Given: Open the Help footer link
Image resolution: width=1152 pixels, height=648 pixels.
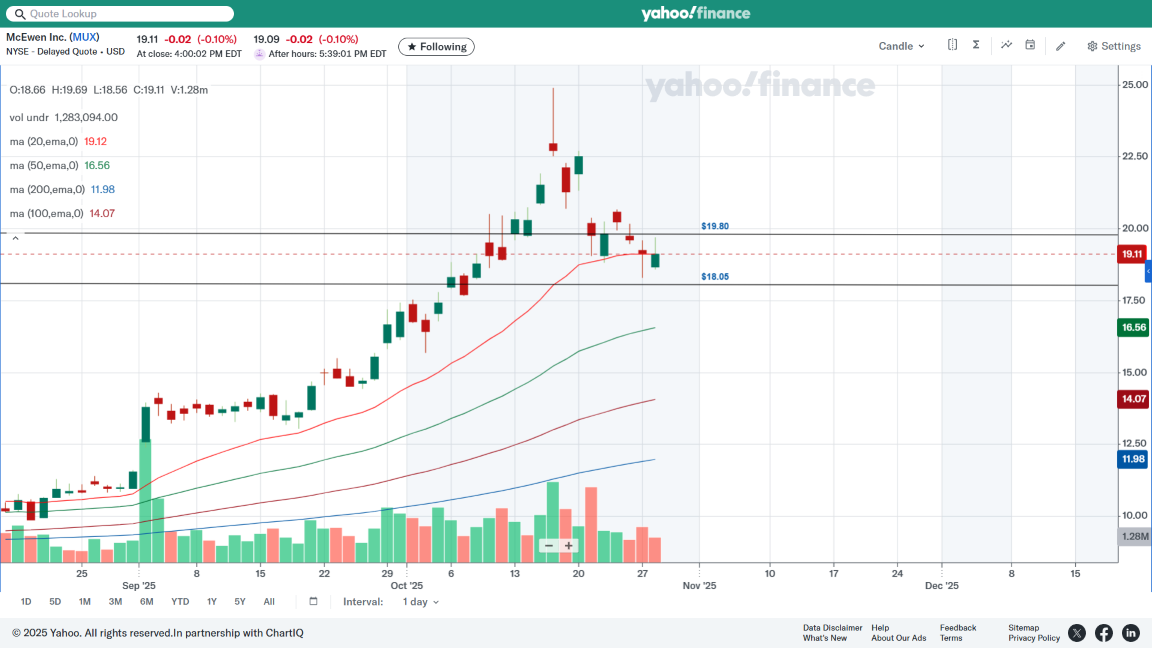Looking at the screenshot, I should coord(880,627).
